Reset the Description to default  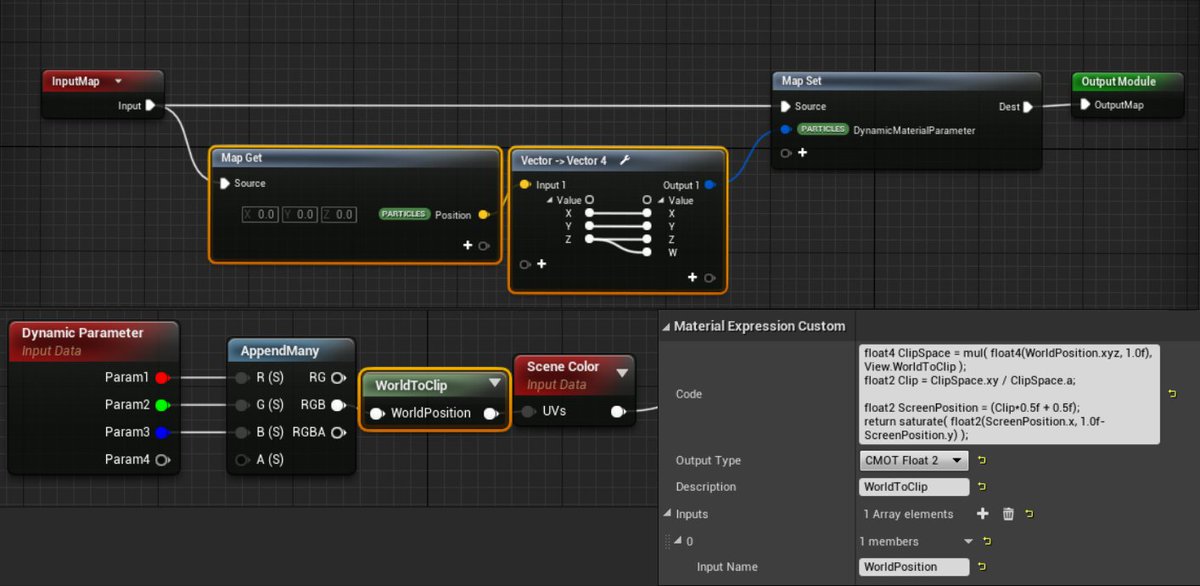(x=983, y=487)
